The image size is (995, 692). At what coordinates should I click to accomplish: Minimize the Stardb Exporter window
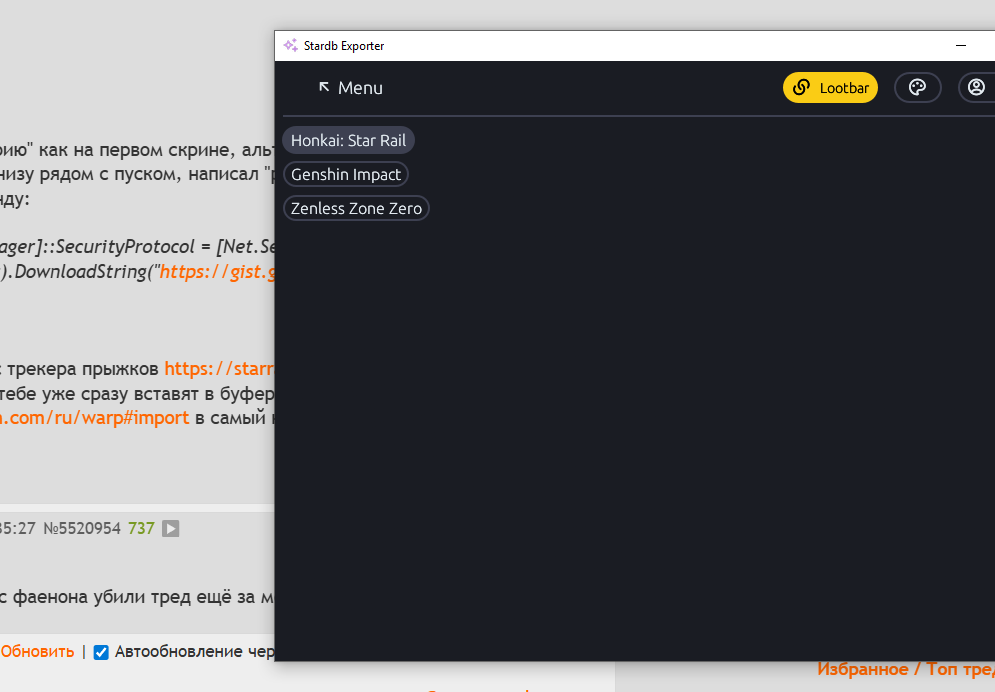[x=961, y=46]
